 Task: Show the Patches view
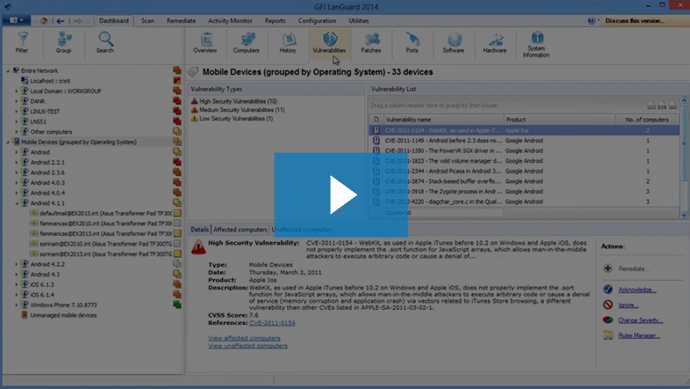click(371, 43)
